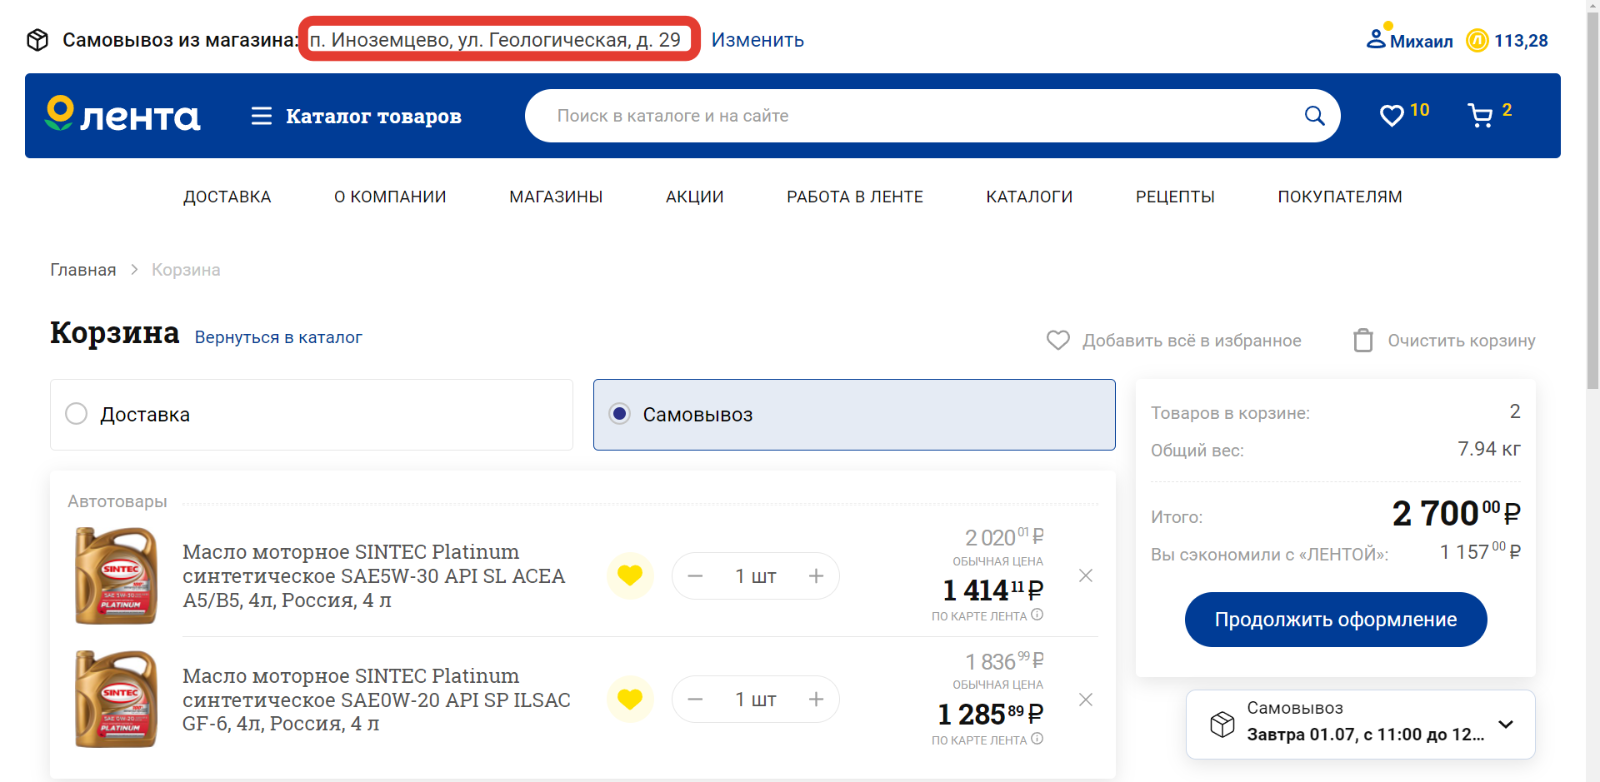Click Автотовары category label

[x=117, y=501]
